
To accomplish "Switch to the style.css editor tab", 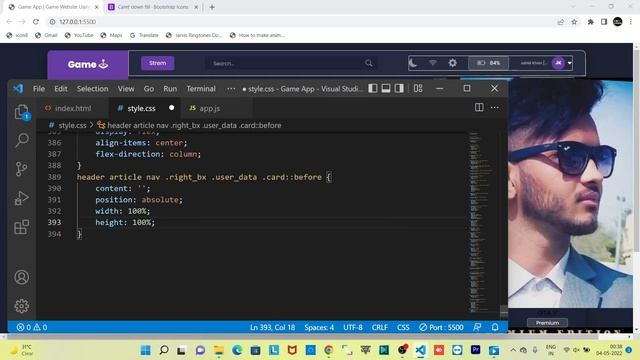I will (x=141, y=108).
